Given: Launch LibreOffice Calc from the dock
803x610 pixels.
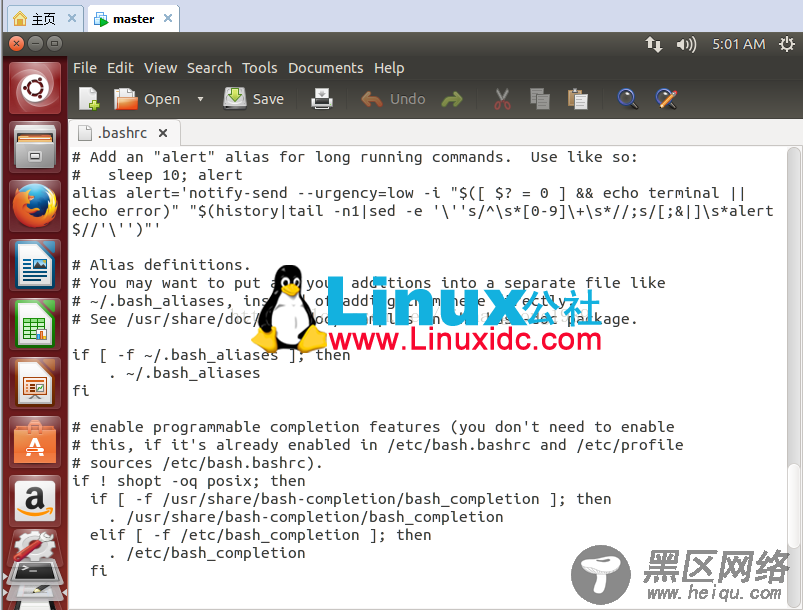Looking at the screenshot, I should pyautogui.click(x=35, y=324).
